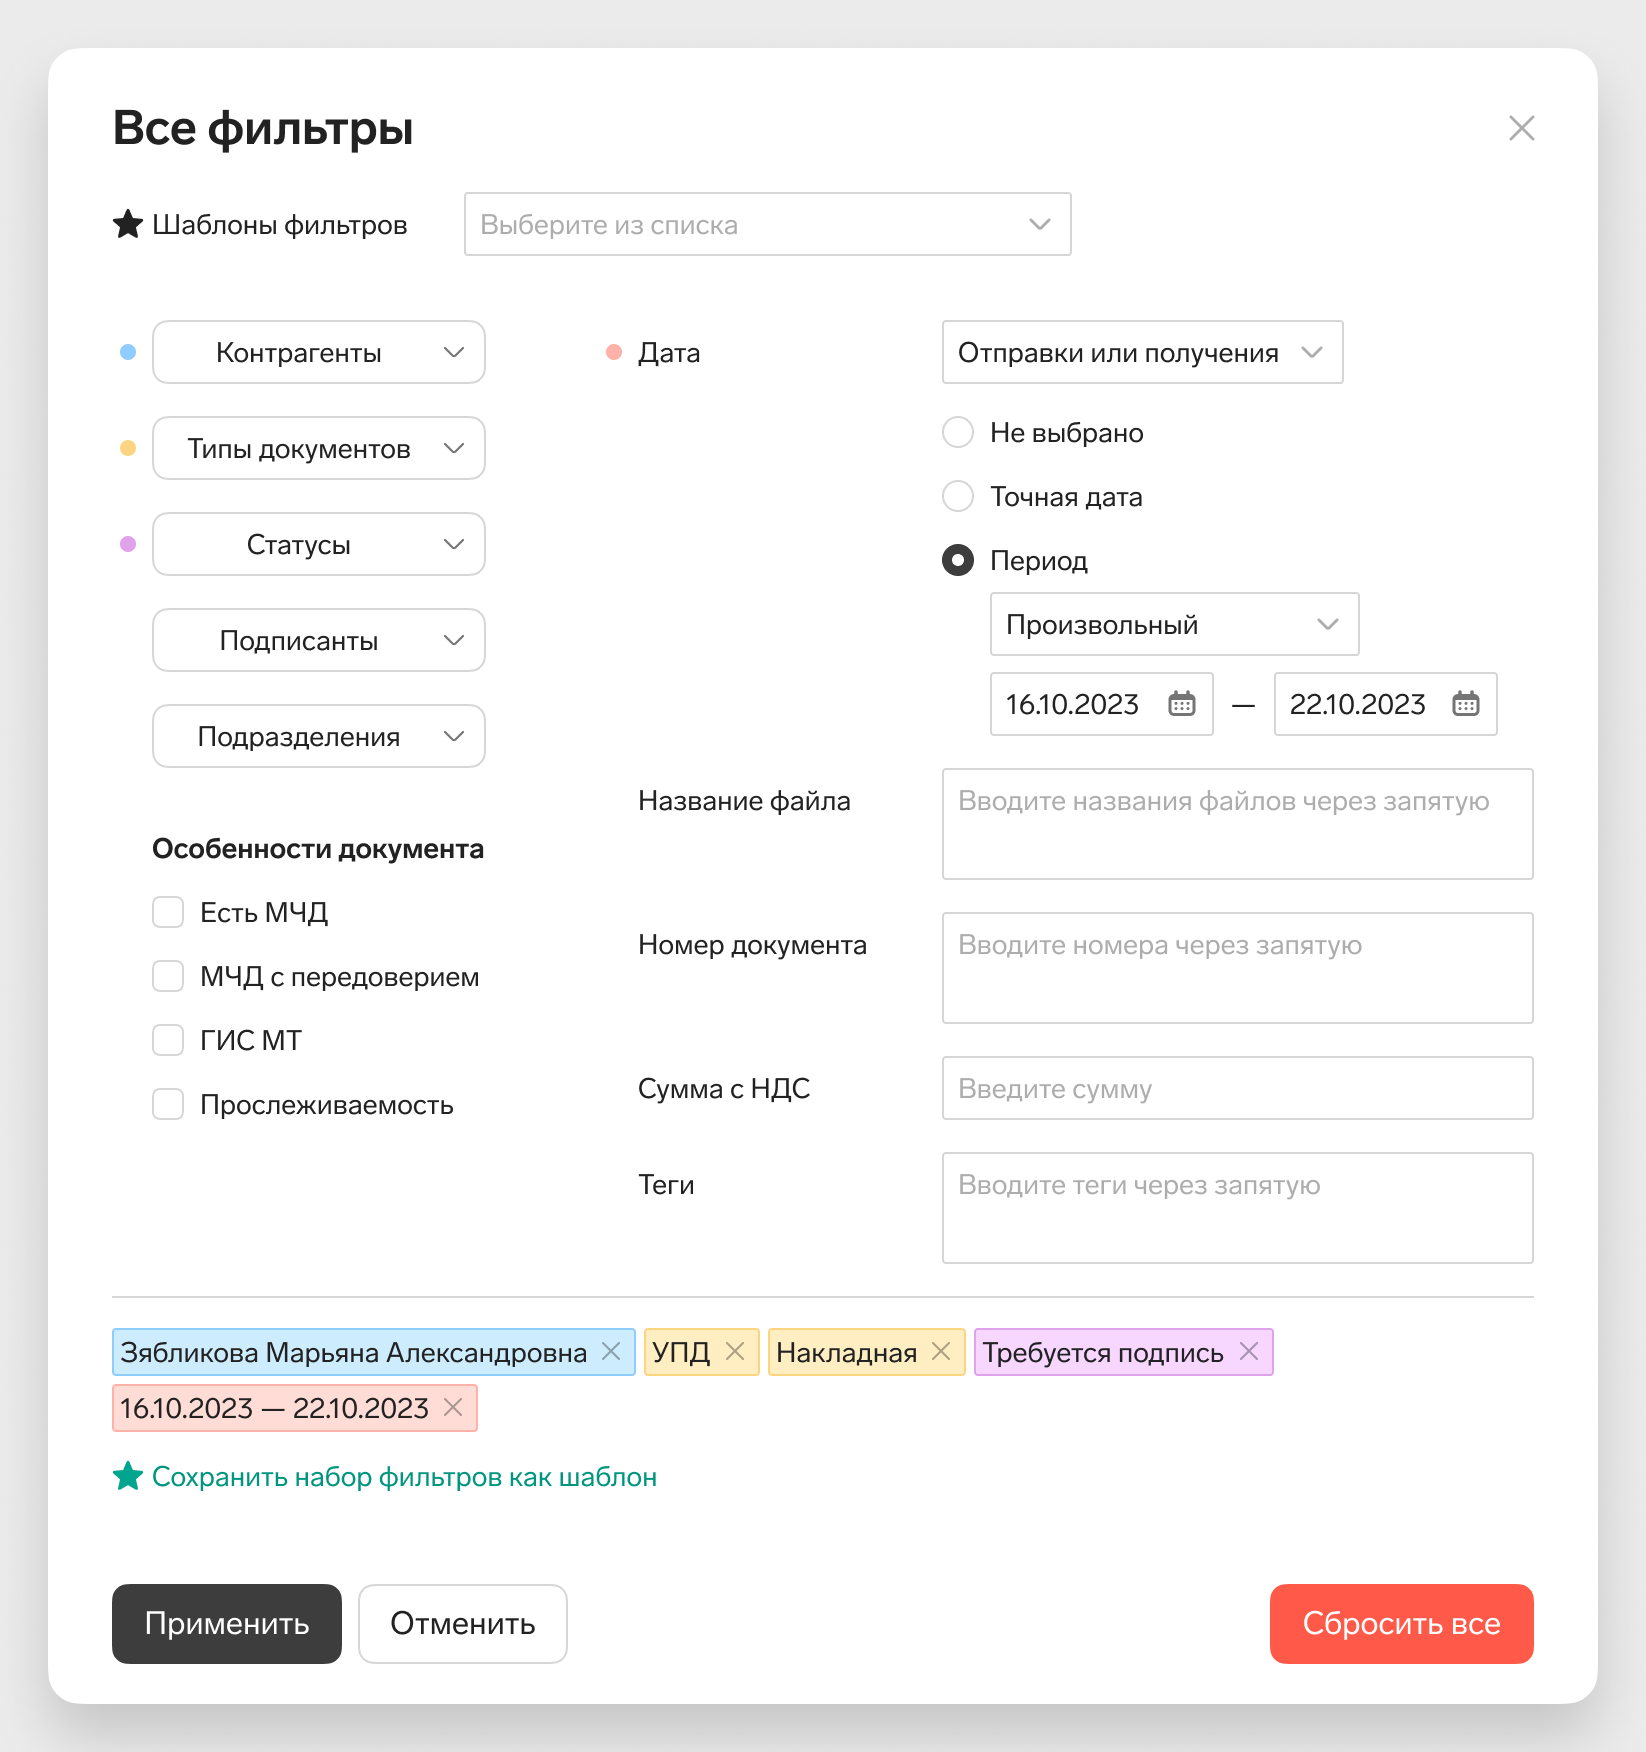Open calendar for end date 22.10.2023
The height and width of the screenshot is (1752, 1646).
[1466, 704]
